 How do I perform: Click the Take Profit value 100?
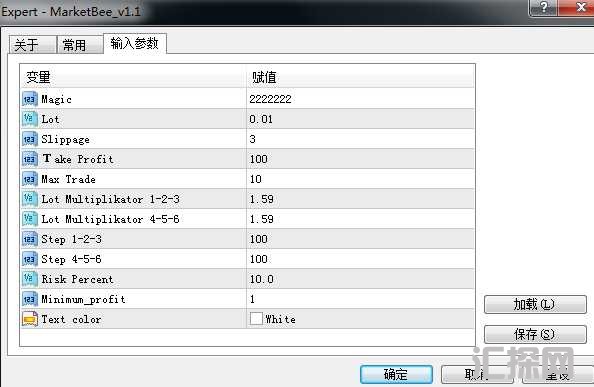point(259,159)
